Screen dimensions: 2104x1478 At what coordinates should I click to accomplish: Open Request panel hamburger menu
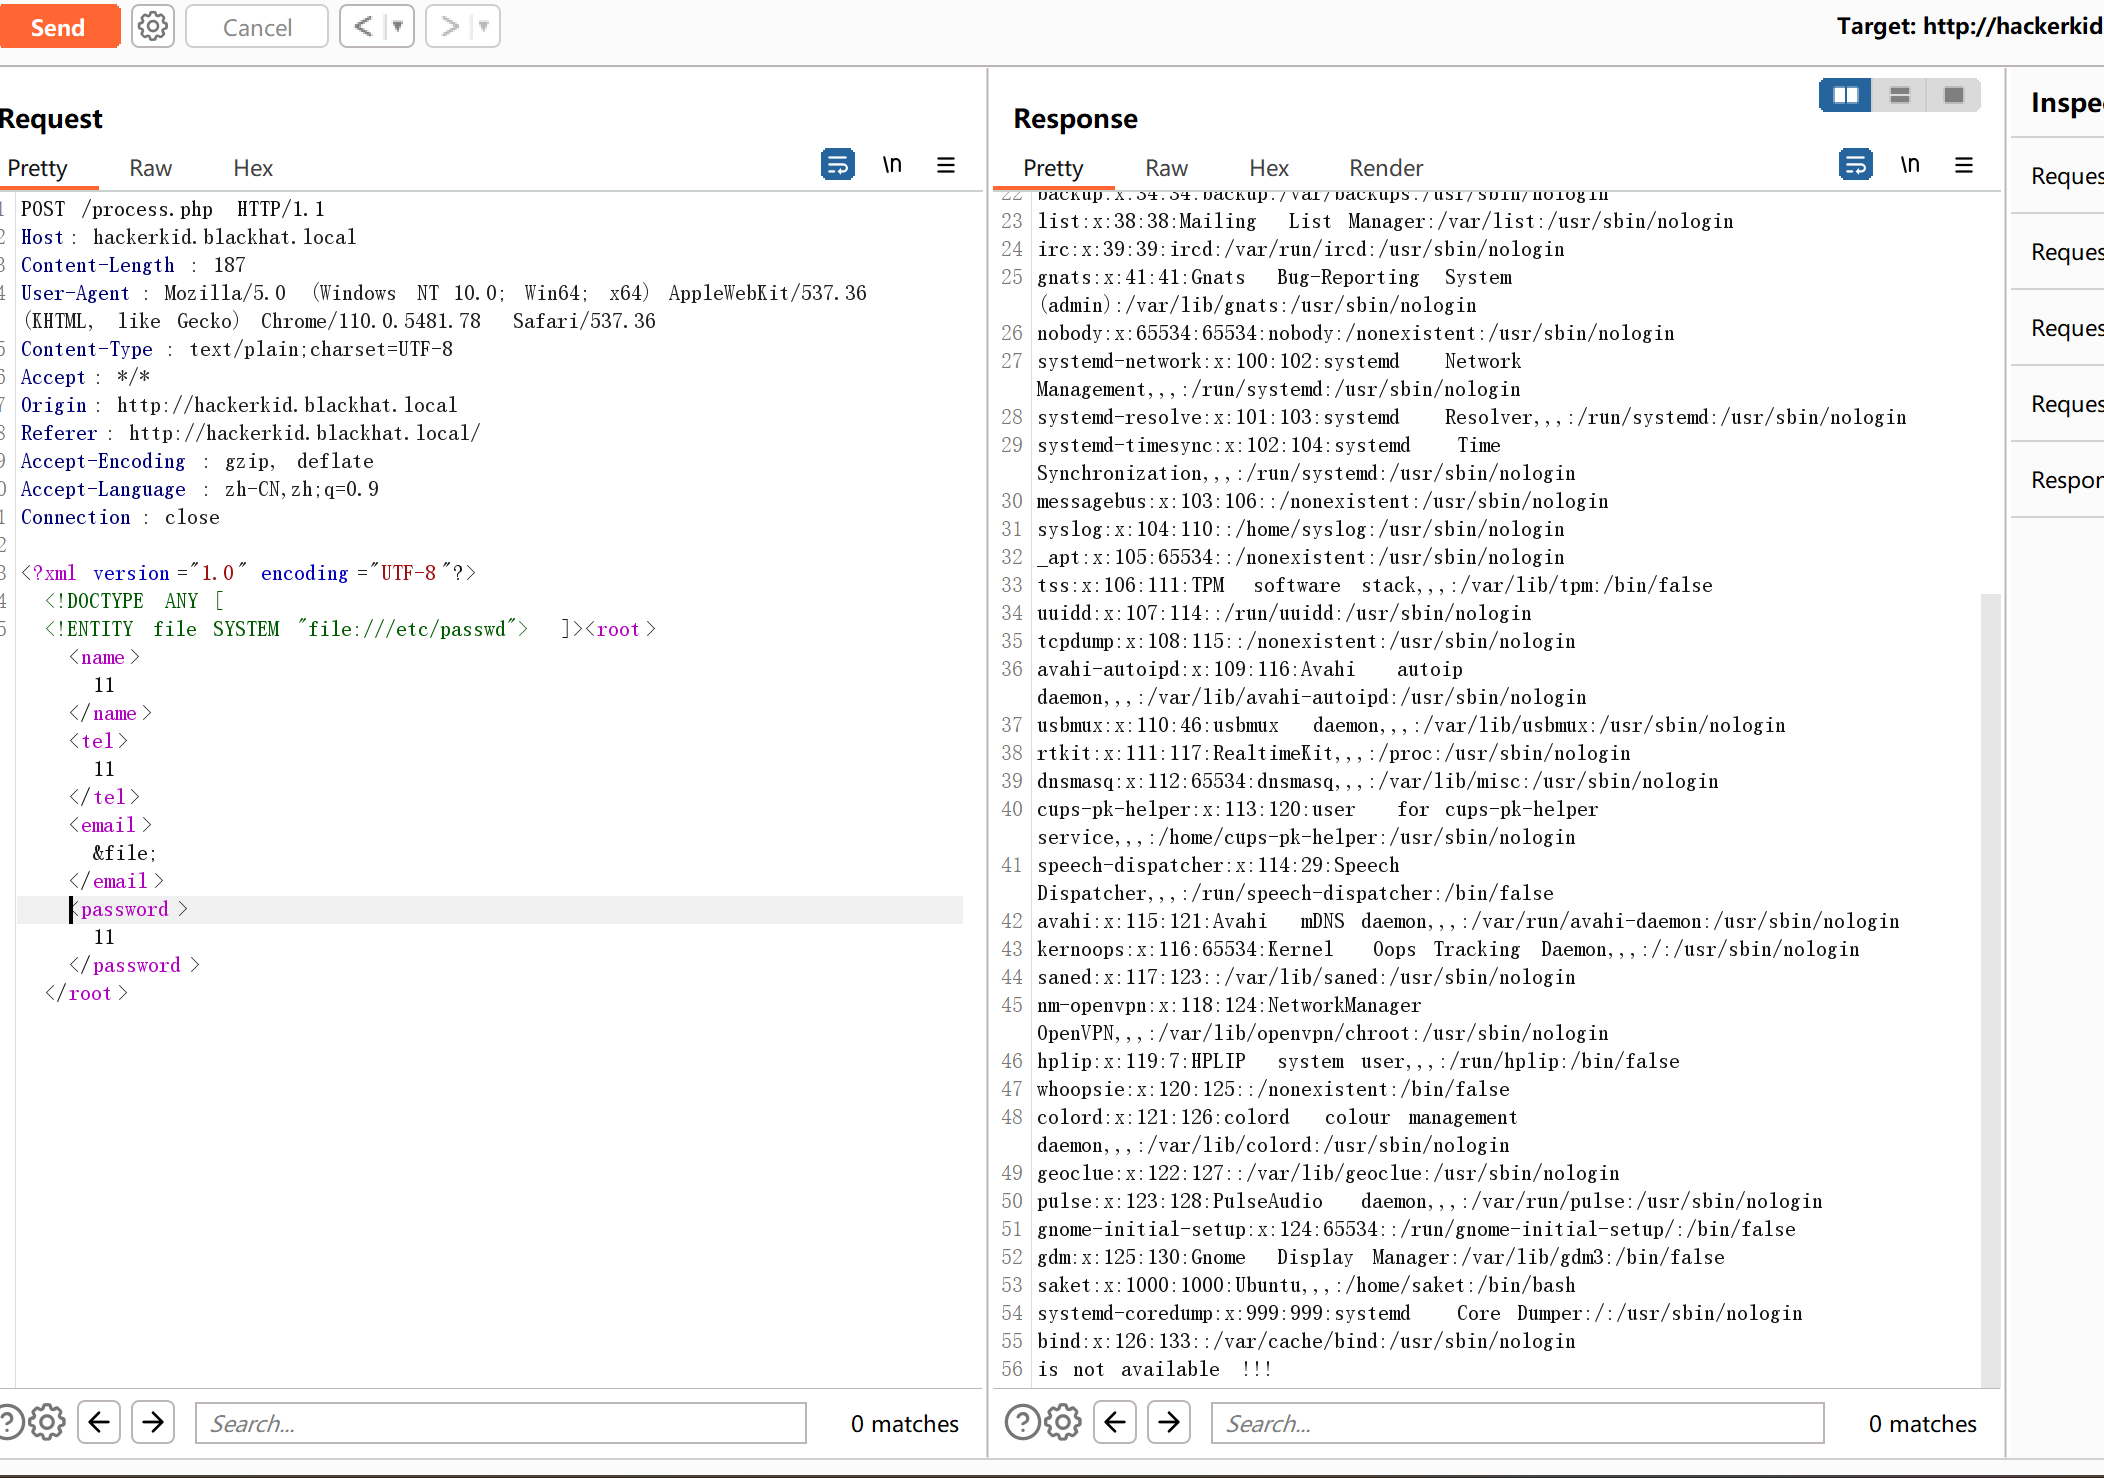click(946, 165)
